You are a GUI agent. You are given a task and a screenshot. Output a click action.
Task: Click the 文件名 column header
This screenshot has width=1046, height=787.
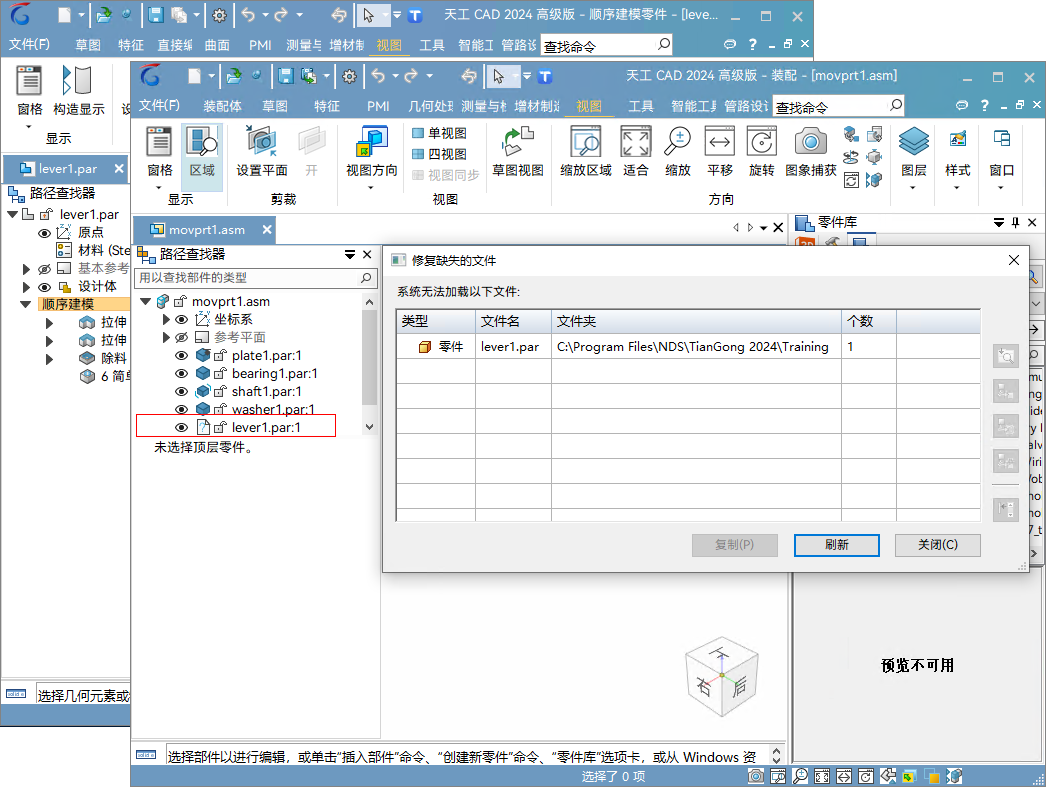513,321
